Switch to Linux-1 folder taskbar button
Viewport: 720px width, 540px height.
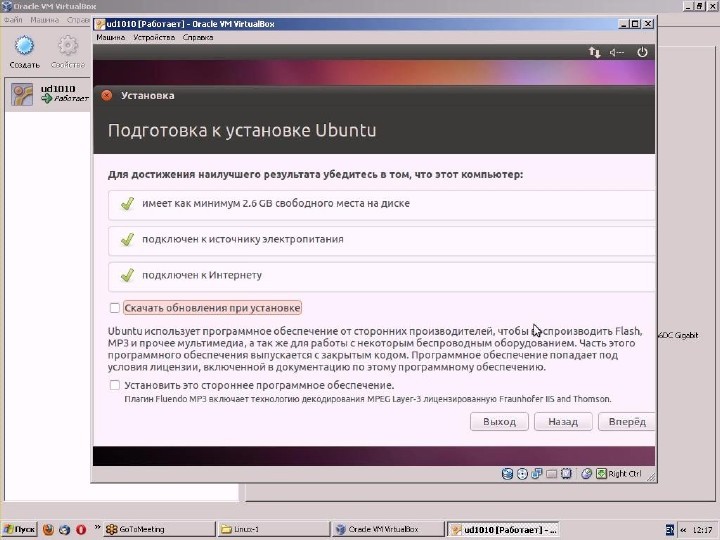[x=274, y=529]
